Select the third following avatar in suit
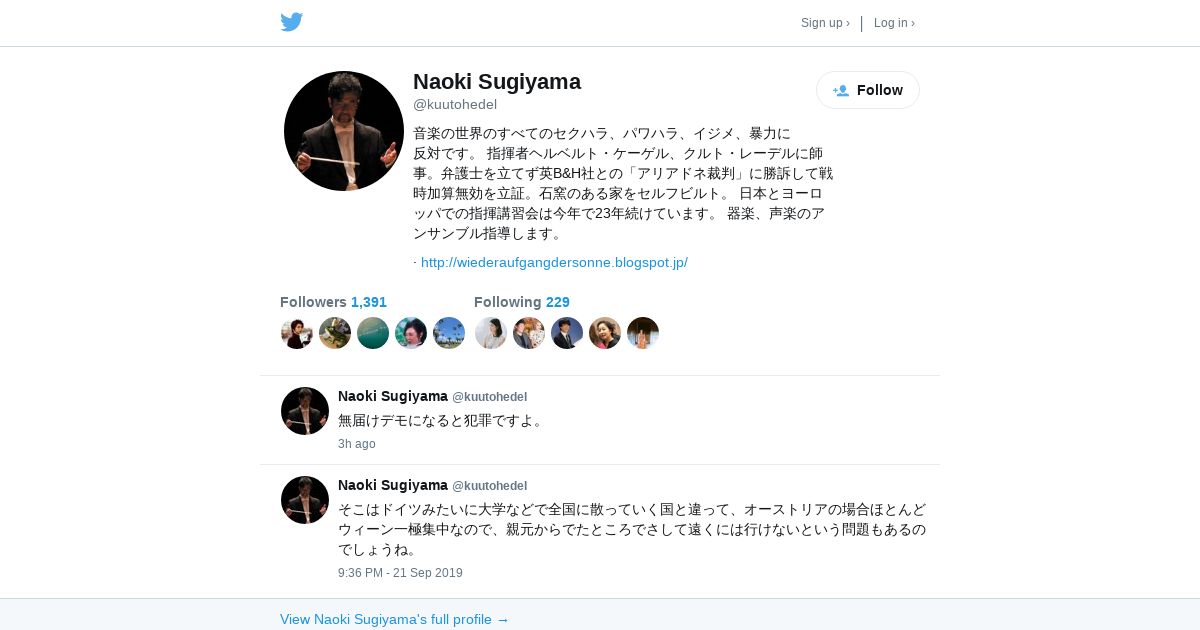This screenshot has height=630, width=1200. (567, 333)
